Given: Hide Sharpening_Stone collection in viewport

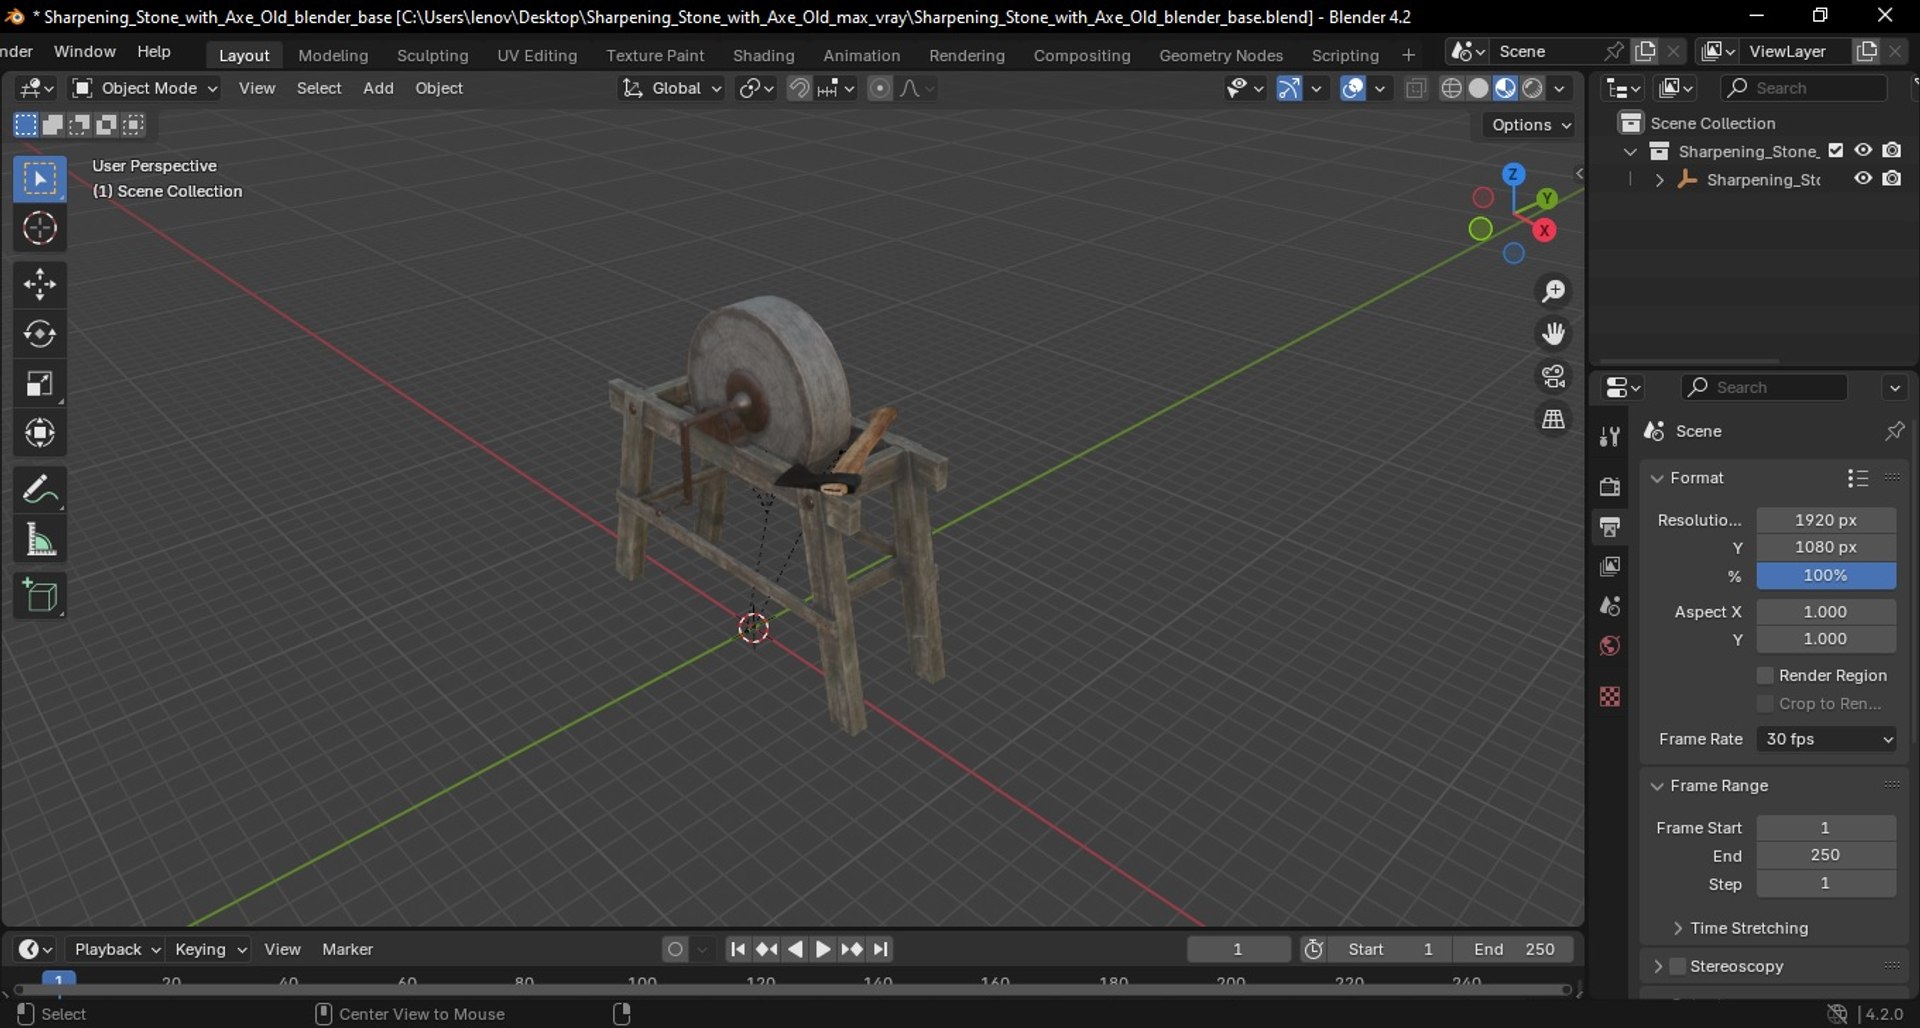Looking at the screenshot, I should tap(1863, 150).
